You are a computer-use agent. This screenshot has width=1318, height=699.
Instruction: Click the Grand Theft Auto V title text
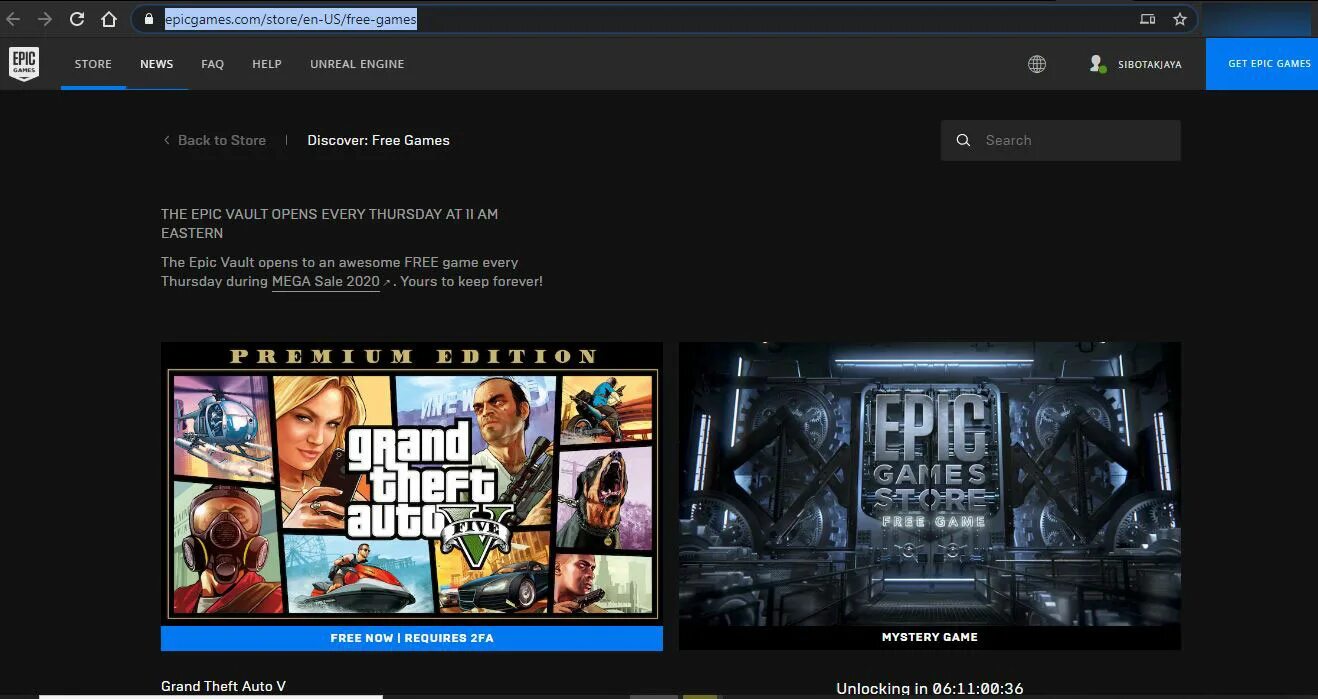point(224,686)
